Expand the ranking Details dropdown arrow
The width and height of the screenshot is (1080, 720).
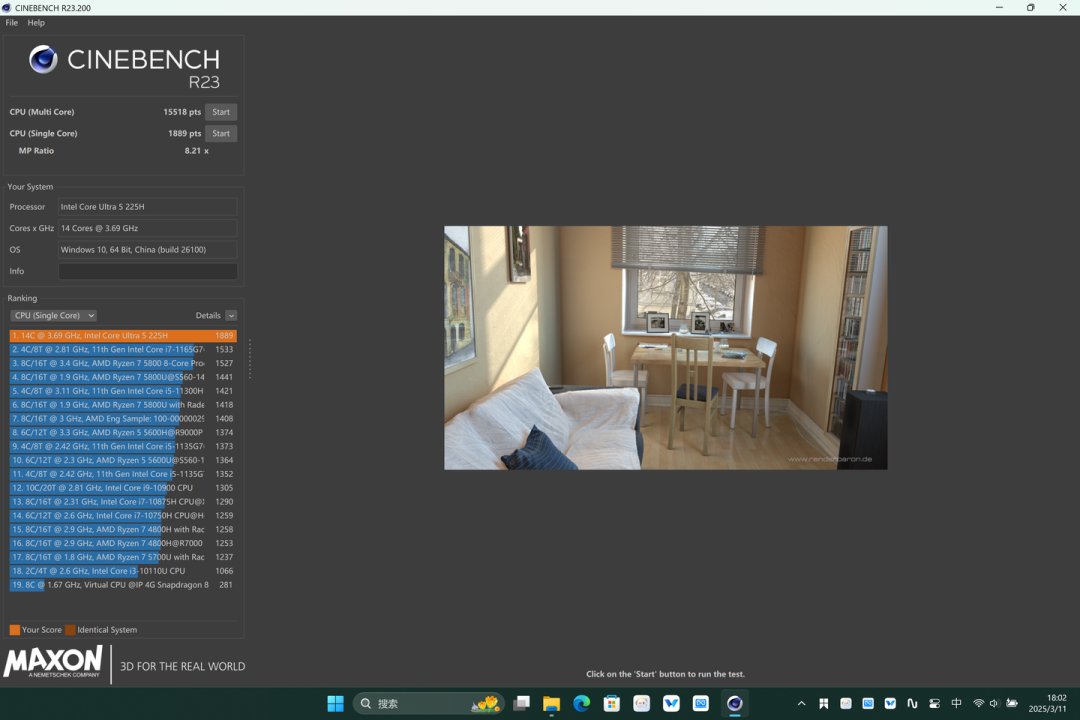click(231, 316)
